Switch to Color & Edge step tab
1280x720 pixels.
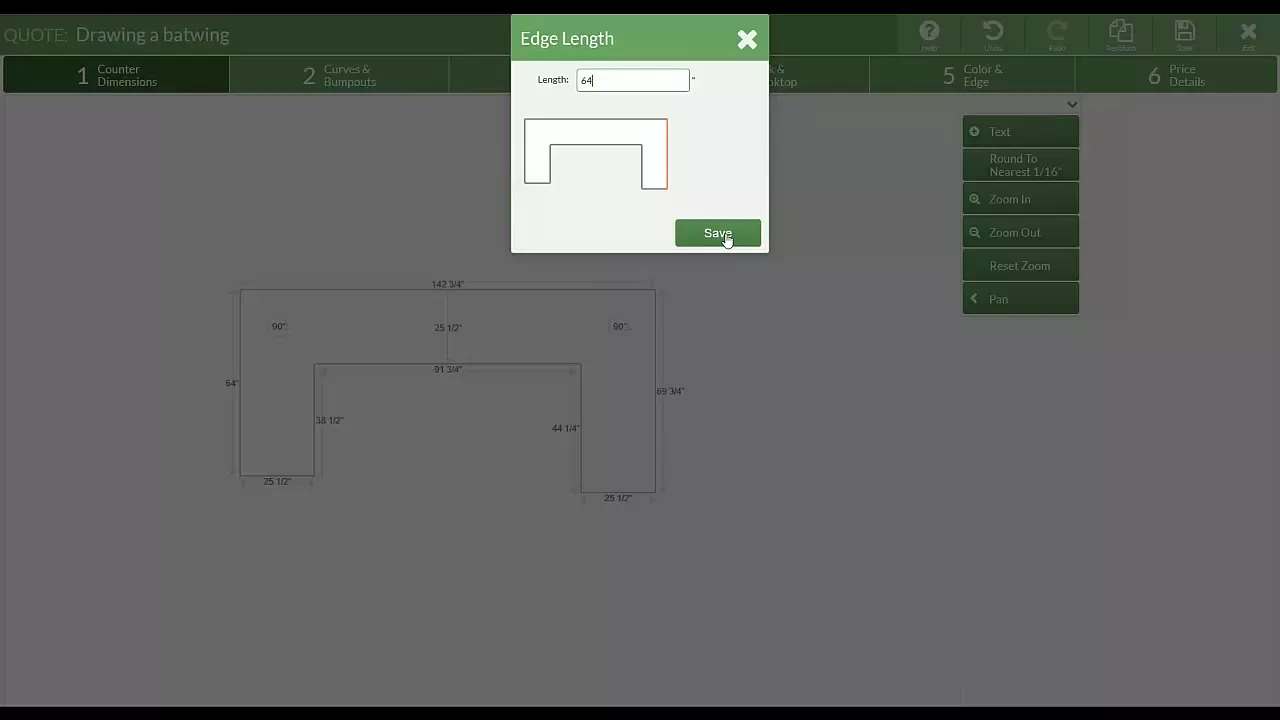972,75
